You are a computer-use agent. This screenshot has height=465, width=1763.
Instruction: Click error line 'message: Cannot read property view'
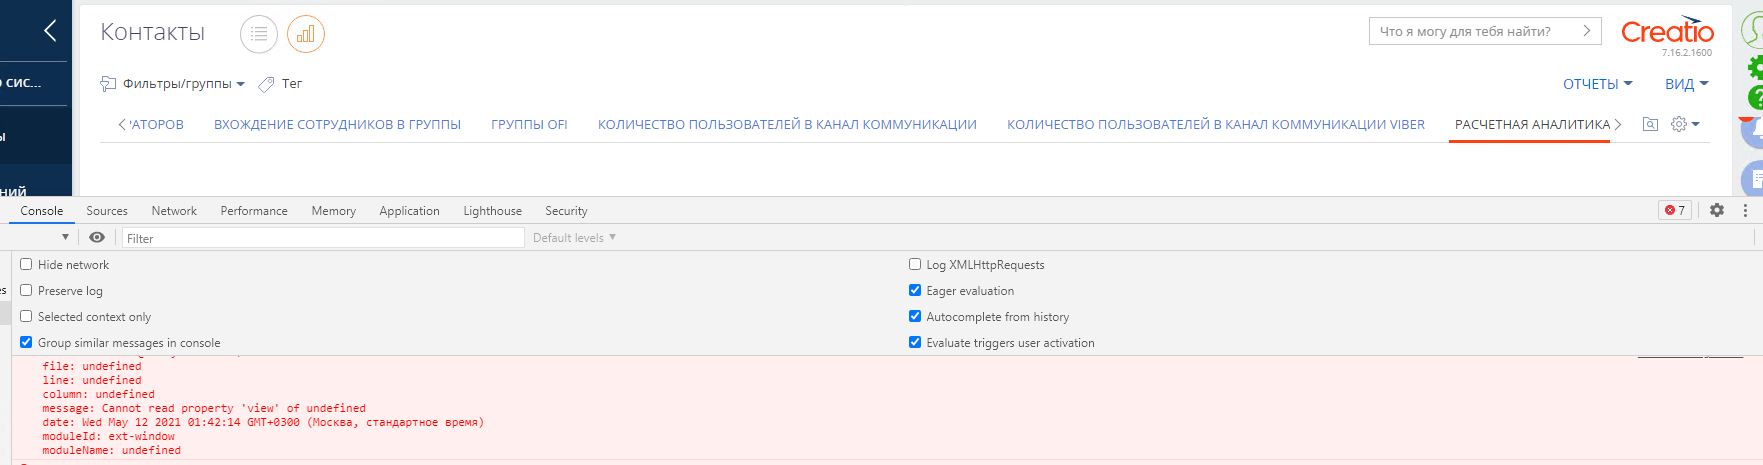click(x=204, y=408)
